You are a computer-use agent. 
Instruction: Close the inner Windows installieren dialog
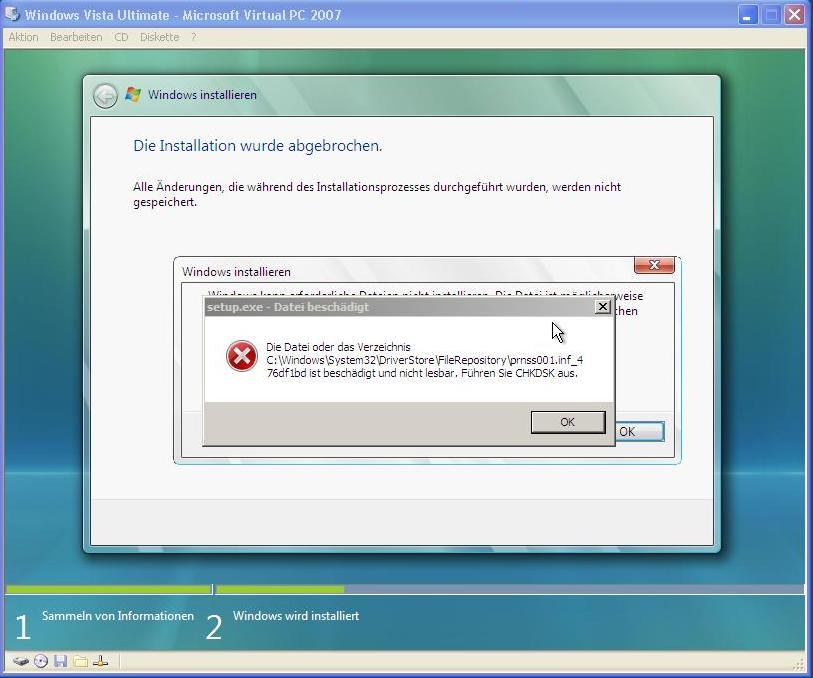click(654, 265)
